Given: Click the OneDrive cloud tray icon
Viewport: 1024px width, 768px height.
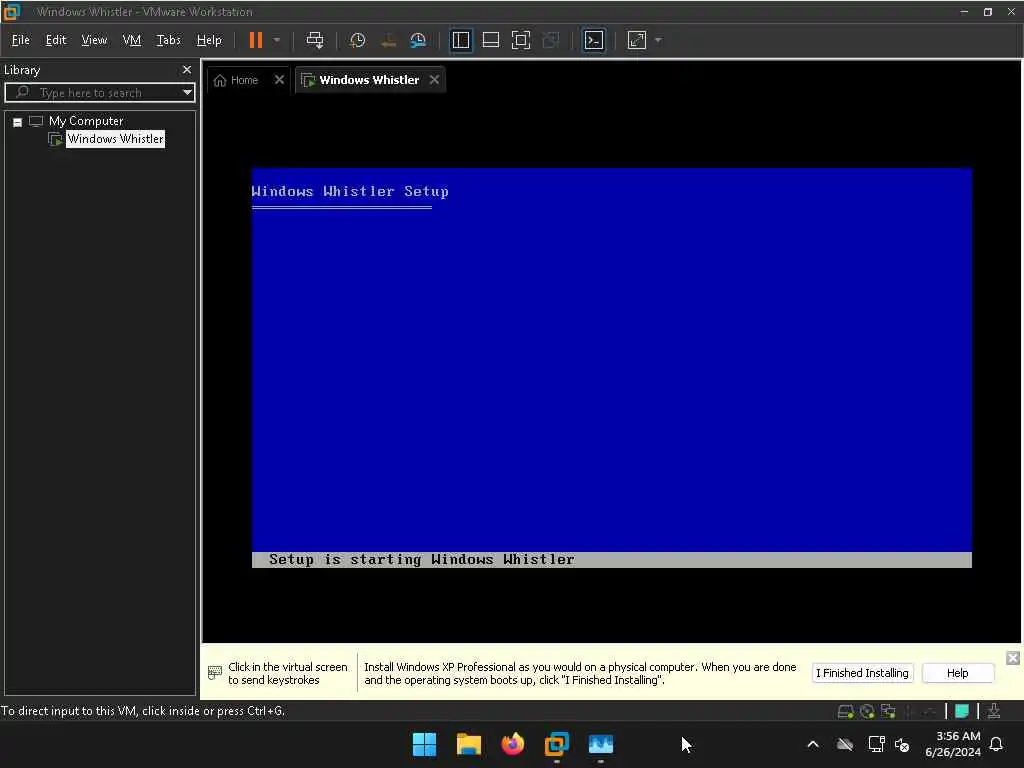Looking at the screenshot, I should point(845,744).
